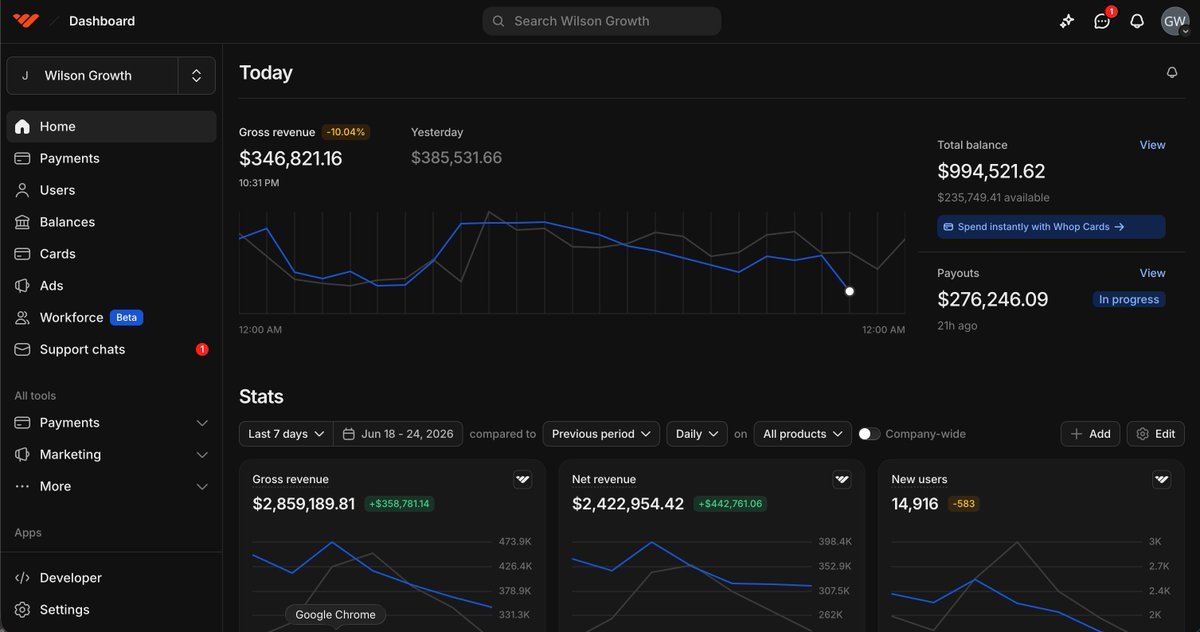Click Whop badge on New users card
The width and height of the screenshot is (1200, 632).
[1161, 480]
